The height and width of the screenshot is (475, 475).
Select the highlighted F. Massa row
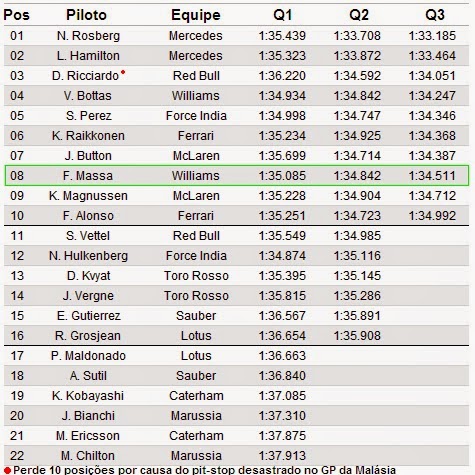(237, 175)
